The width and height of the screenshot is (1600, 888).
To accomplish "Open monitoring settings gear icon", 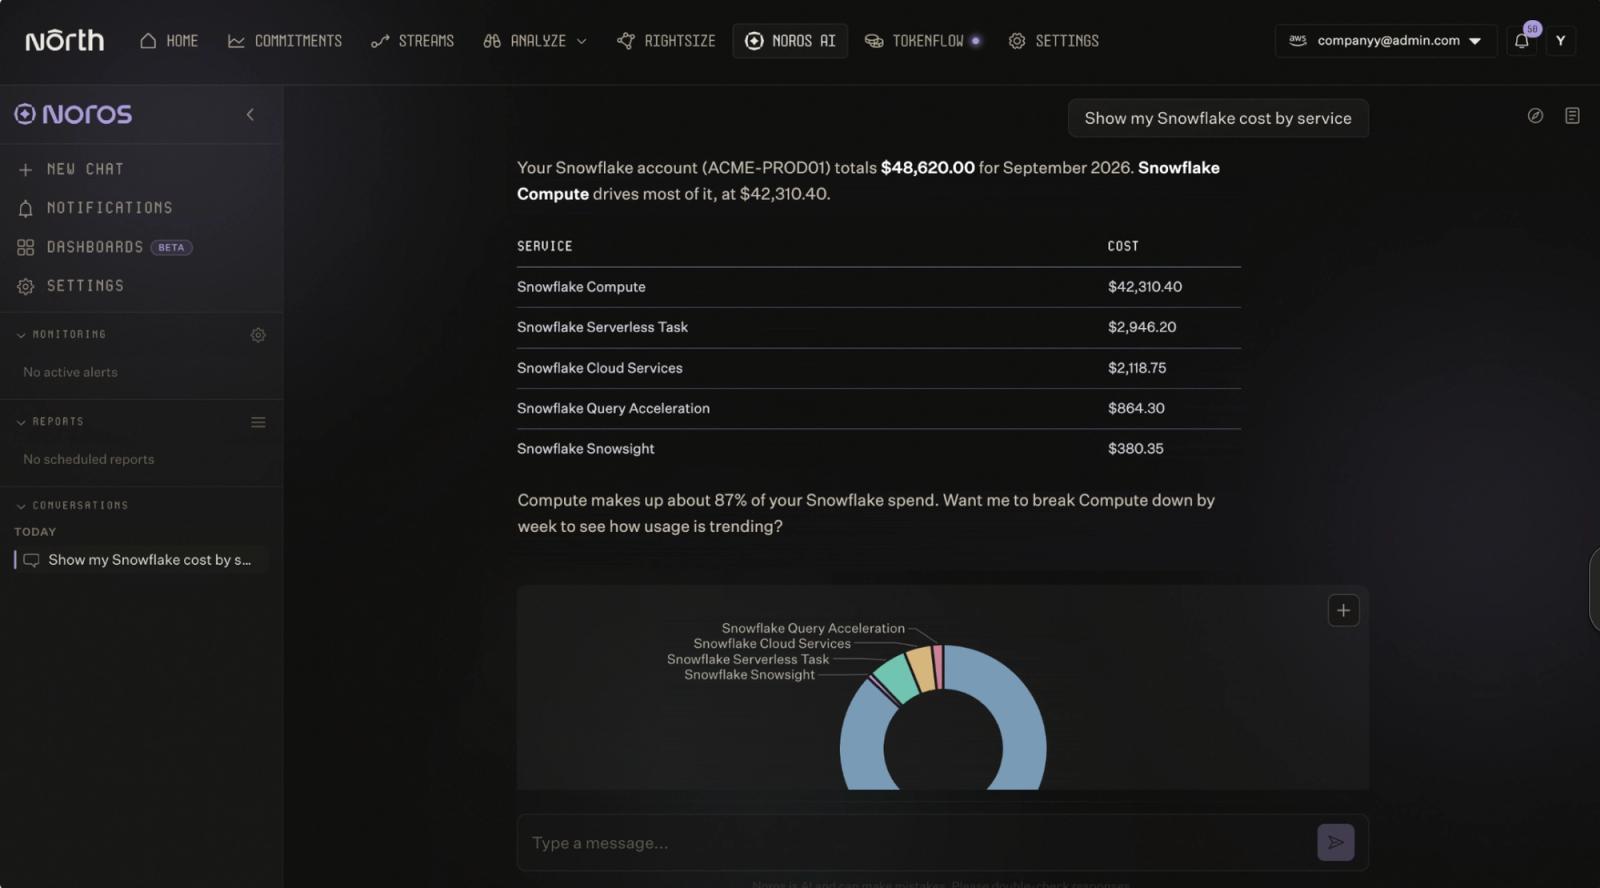I will [258, 335].
